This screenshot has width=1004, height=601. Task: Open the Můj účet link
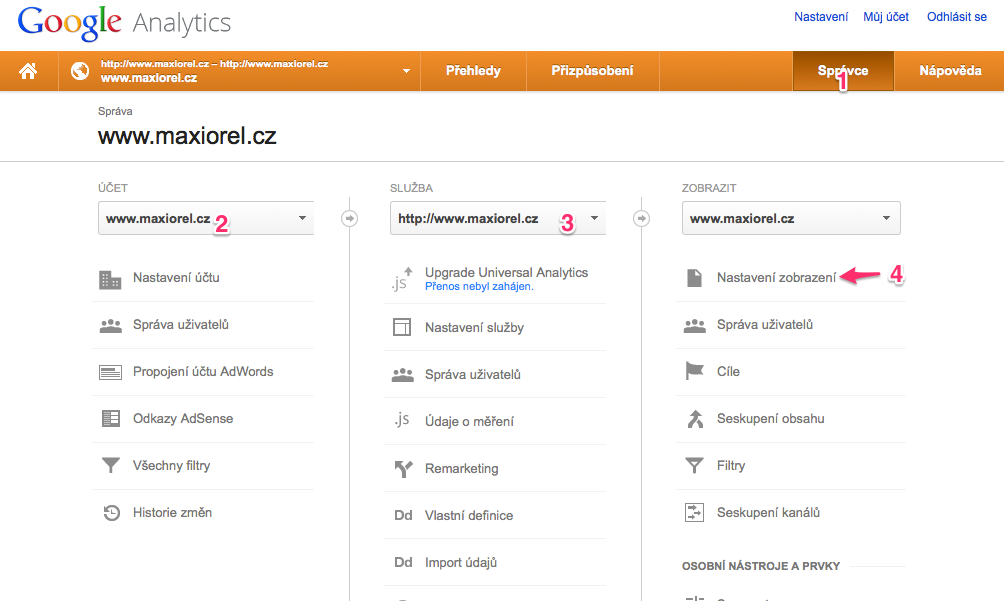pos(886,17)
